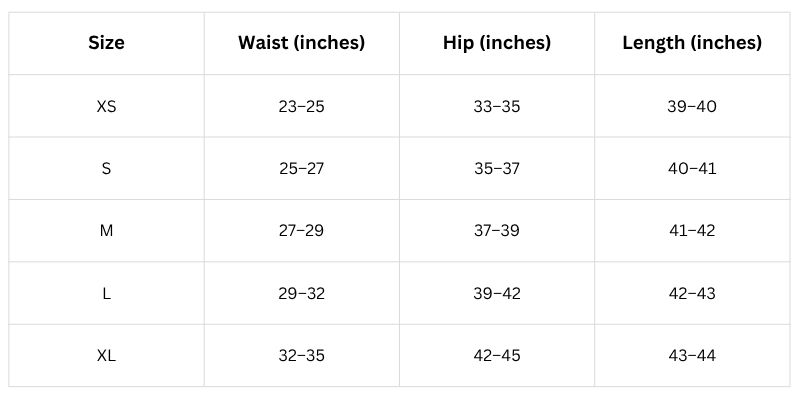Select the Waist (inches) column header
This screenshot has height=400, width=800.
coord(301,43)
